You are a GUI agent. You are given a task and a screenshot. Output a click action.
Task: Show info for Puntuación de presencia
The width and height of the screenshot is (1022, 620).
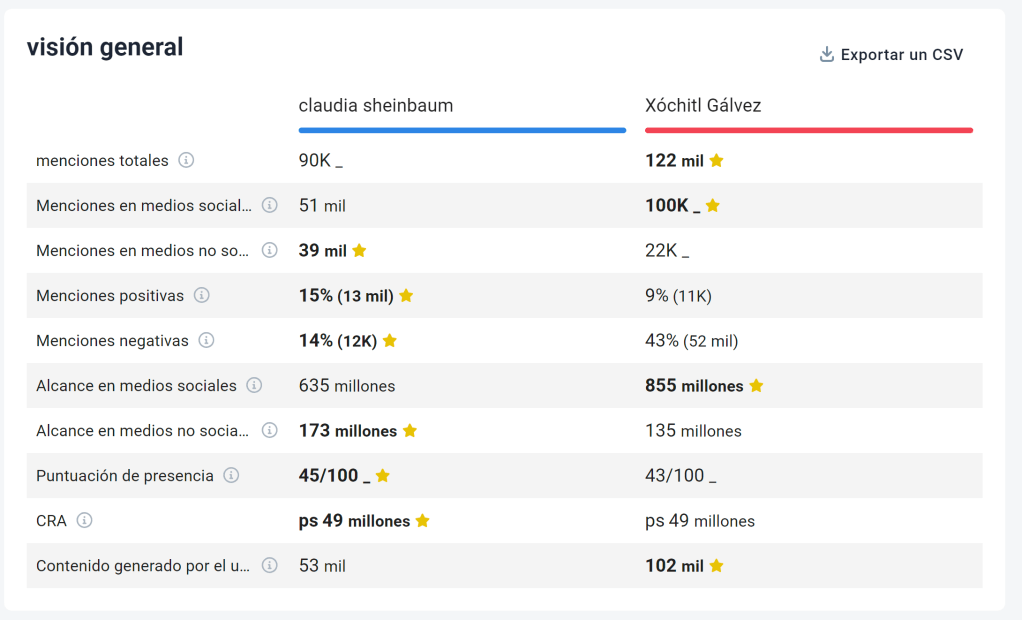(231, 475)
